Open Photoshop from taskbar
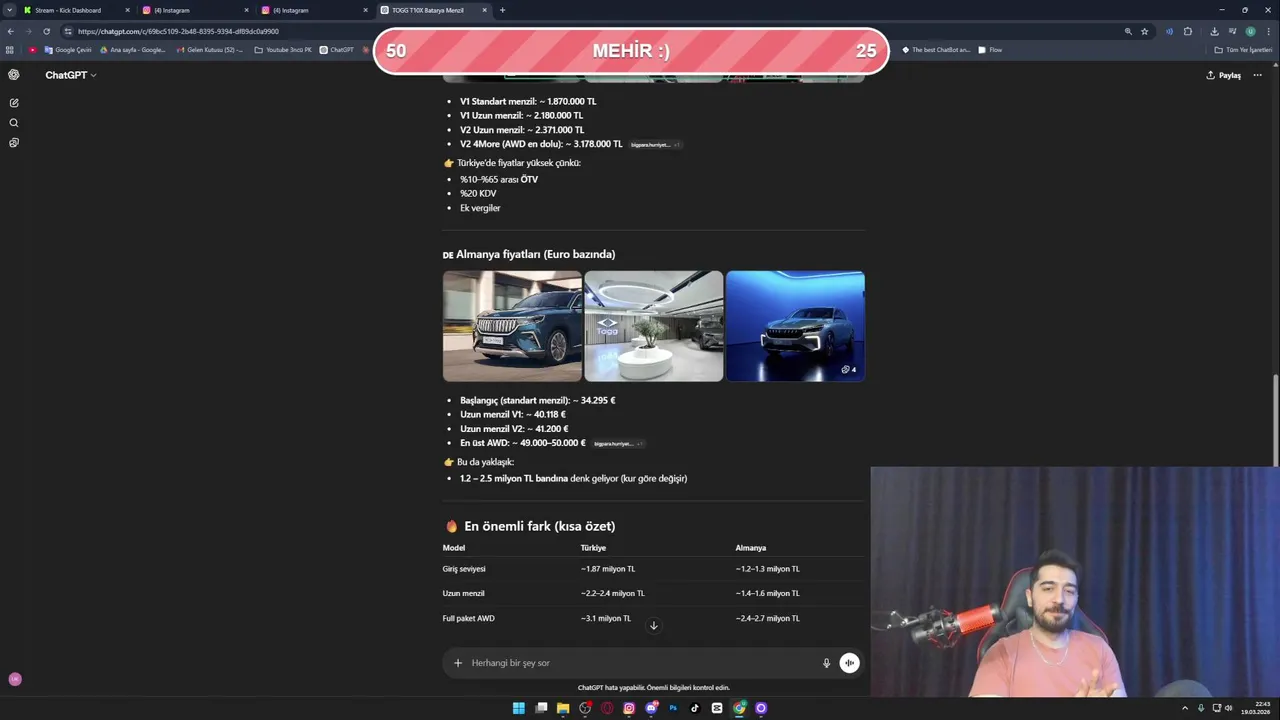The width and height of the screenshot is (1280, 720). [x=673, y=708]
